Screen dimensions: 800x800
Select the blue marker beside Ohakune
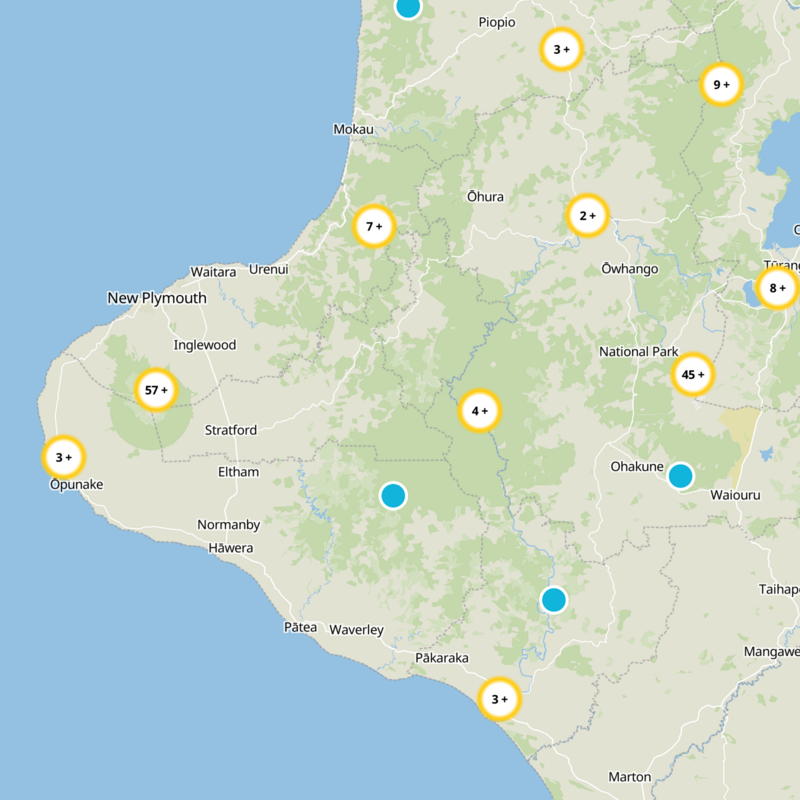(x=680, y=475)
